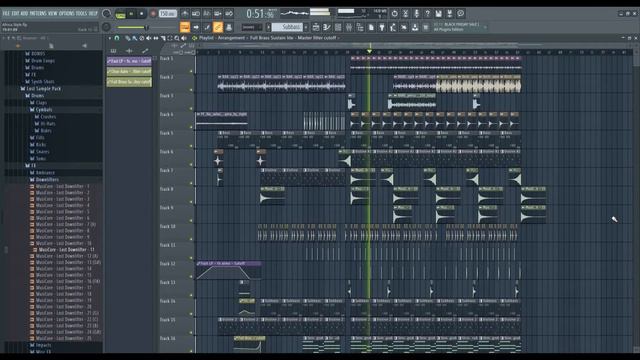Image resolution: width=640 pixels, height=360 pixels.
Task: Toggle the metronome icon
Action: pyautogui.click(x=185, y=14)
